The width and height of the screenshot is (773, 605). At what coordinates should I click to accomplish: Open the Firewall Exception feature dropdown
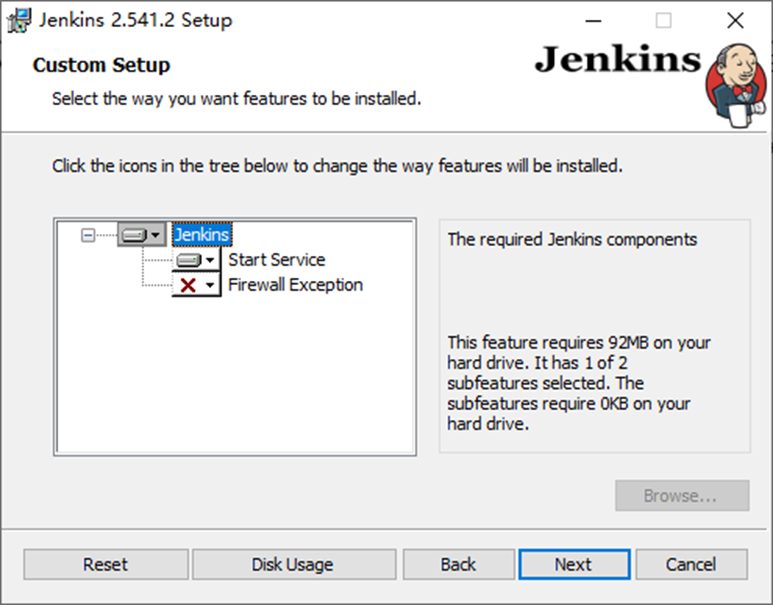point(196,285)
